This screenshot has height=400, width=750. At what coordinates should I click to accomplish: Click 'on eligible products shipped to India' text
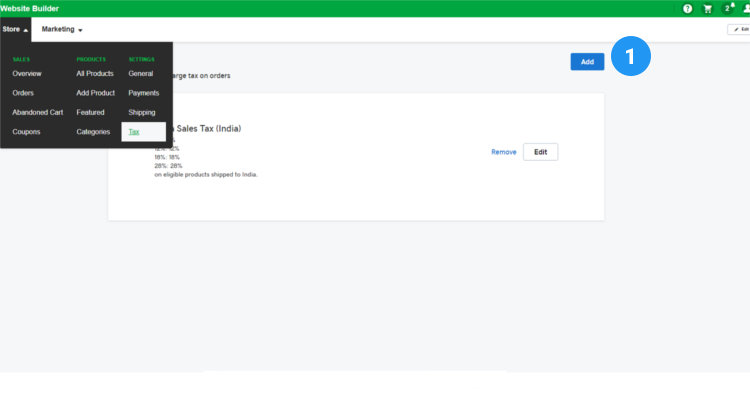click(x=206, y=175)
